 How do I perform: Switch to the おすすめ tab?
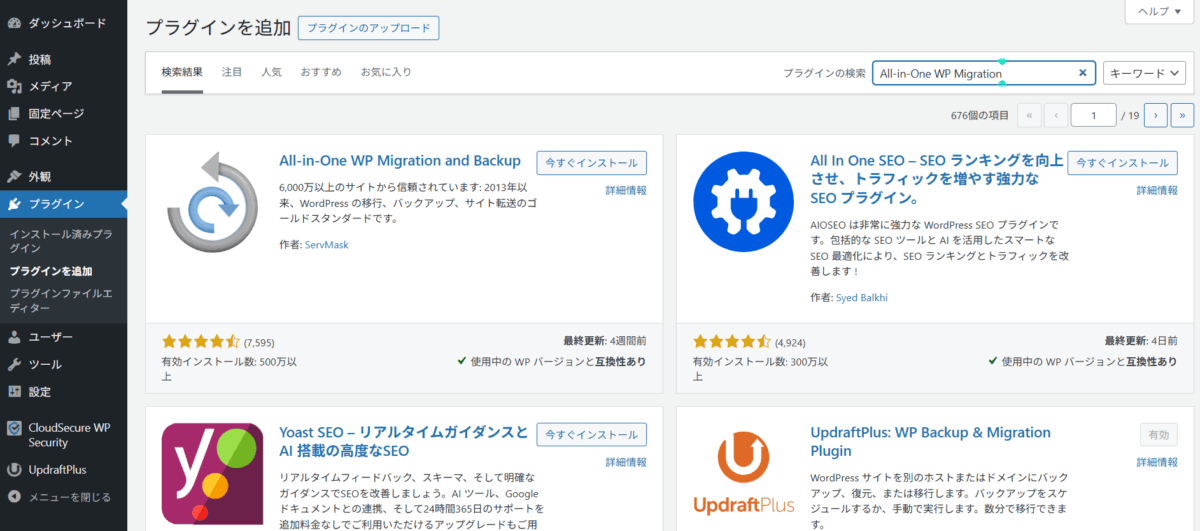point(321,72)
